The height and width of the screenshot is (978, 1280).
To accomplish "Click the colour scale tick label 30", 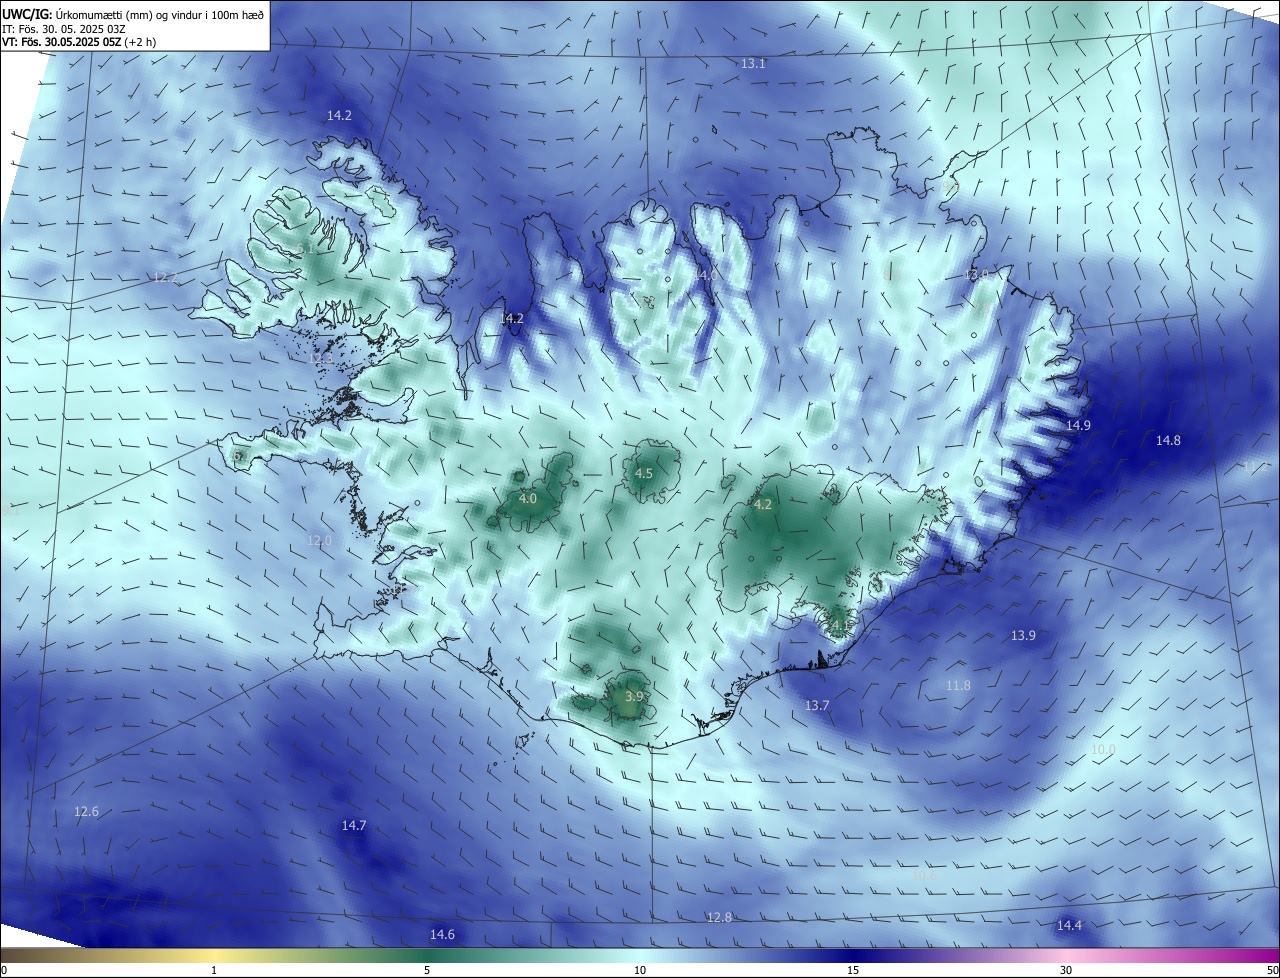I will click(1066, 970).
